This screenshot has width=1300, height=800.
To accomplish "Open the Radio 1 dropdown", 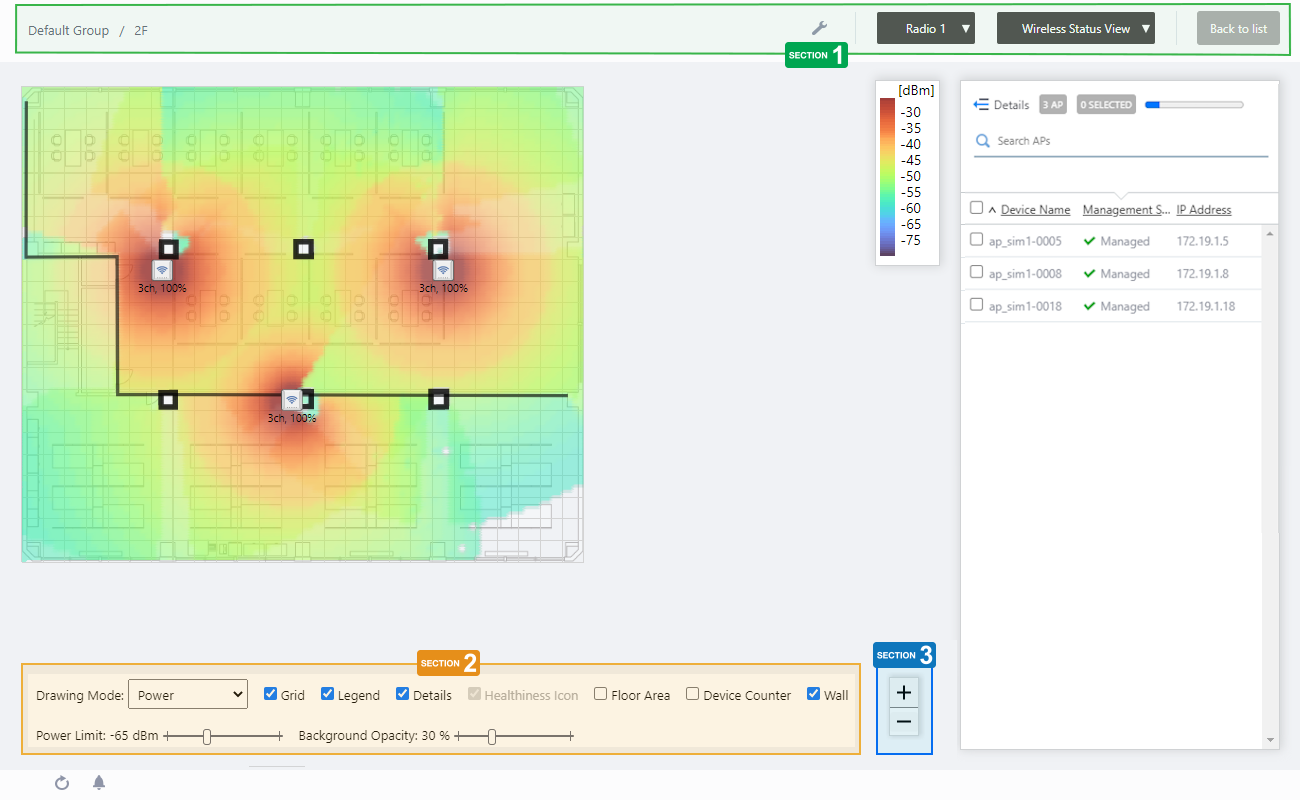I will coord(925,29).
